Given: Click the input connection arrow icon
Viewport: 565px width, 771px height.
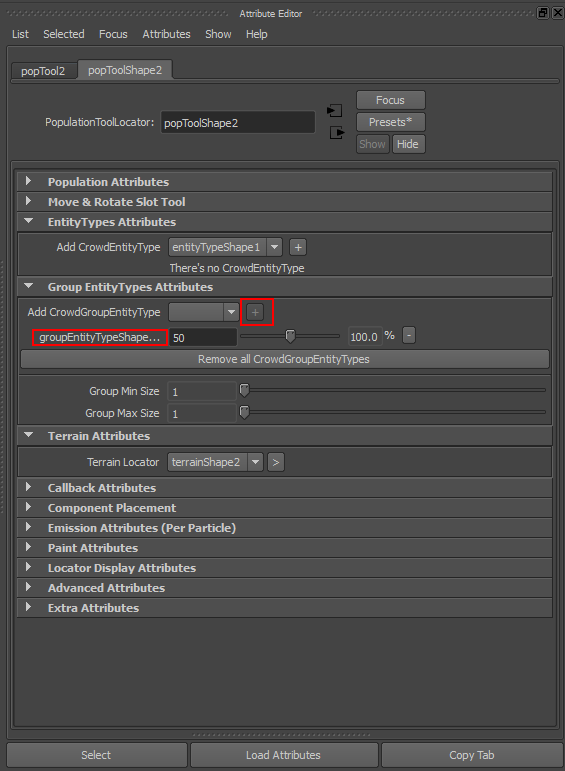Looking at the screenshot, I should coord(334,111).
